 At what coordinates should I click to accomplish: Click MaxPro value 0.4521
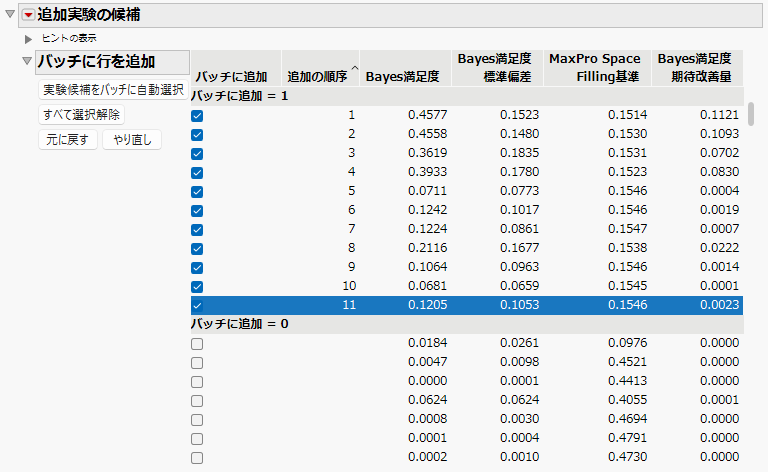(627, 362)
